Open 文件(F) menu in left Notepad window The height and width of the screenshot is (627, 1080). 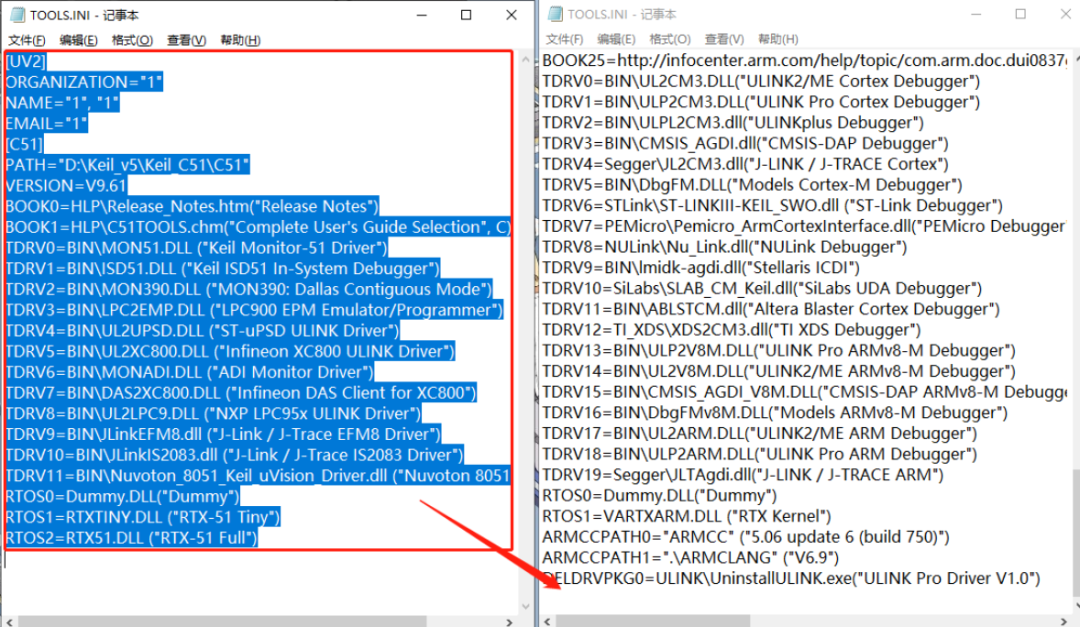click(27, 41)
